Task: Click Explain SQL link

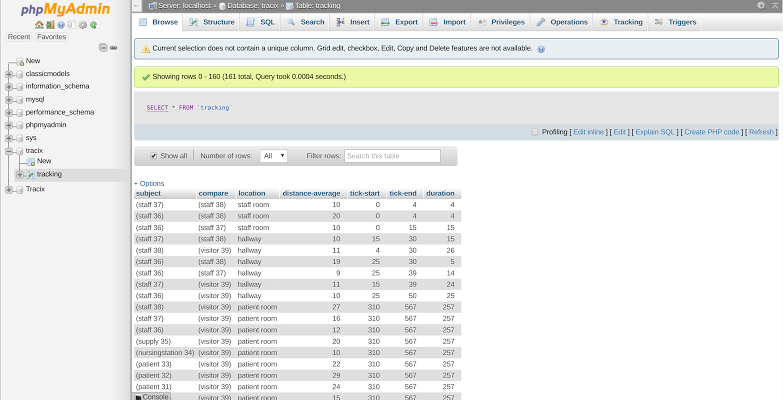Action: [655, 132]
